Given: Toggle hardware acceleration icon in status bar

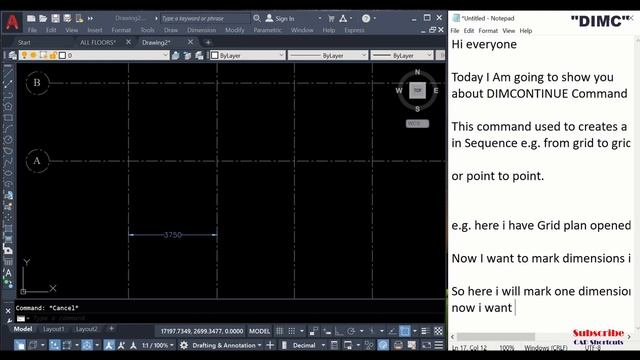Looking at the screenshot, I should pos(383,345).
